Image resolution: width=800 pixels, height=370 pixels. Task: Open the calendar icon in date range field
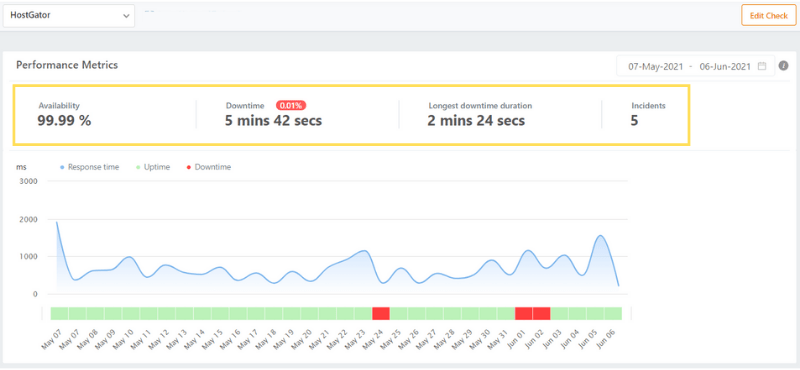click(762, 66)
